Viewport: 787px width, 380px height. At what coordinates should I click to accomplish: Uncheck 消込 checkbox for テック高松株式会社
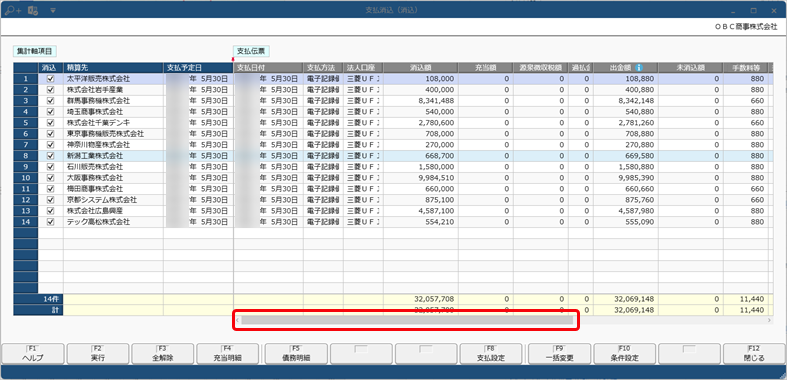click(x=50, y=222)
